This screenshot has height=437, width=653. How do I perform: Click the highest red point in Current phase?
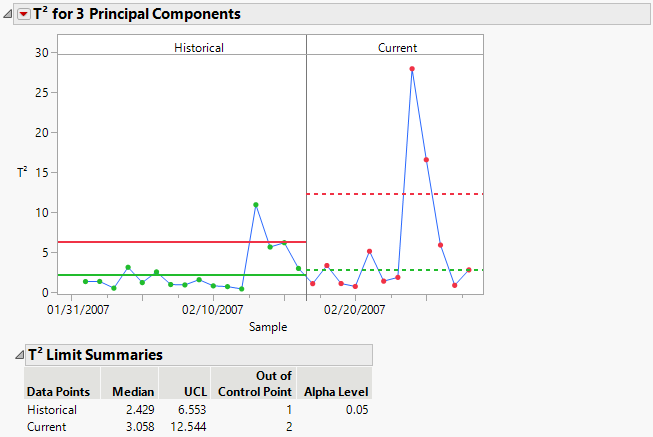click(x=412, y=69)
